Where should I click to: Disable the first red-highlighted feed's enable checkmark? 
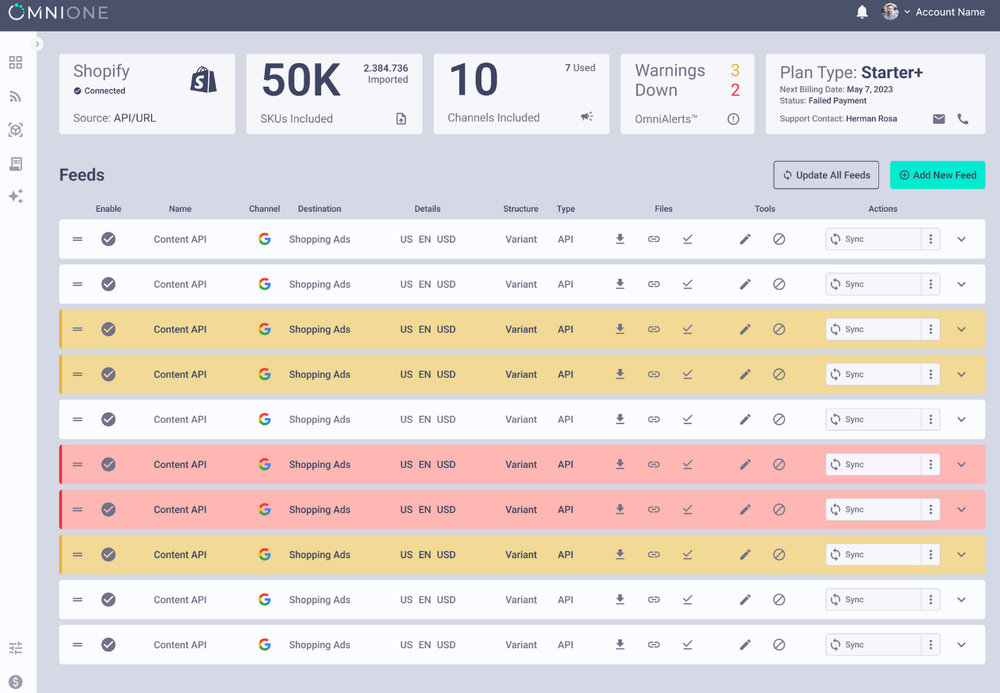[x=109, y=464]
